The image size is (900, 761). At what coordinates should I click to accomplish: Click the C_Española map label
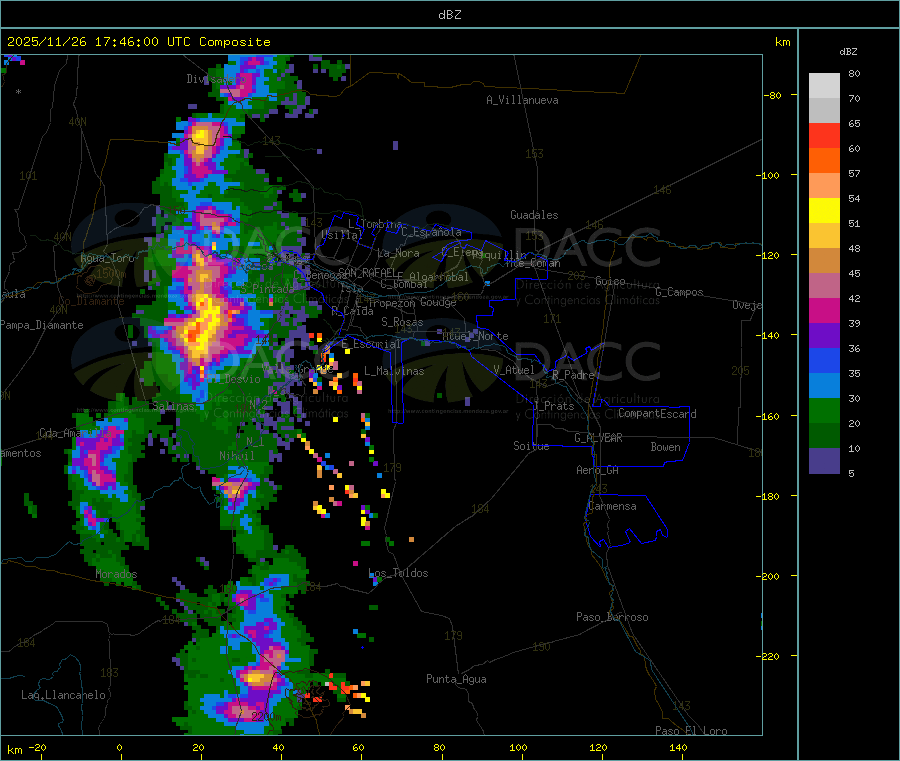[x=432, y=232]
